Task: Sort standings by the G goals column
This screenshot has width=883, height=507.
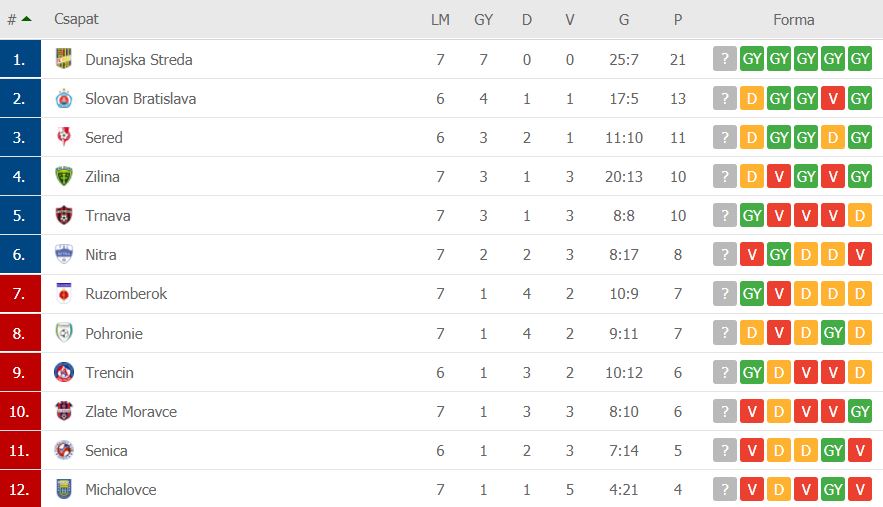Action: (x=624, y=20)
